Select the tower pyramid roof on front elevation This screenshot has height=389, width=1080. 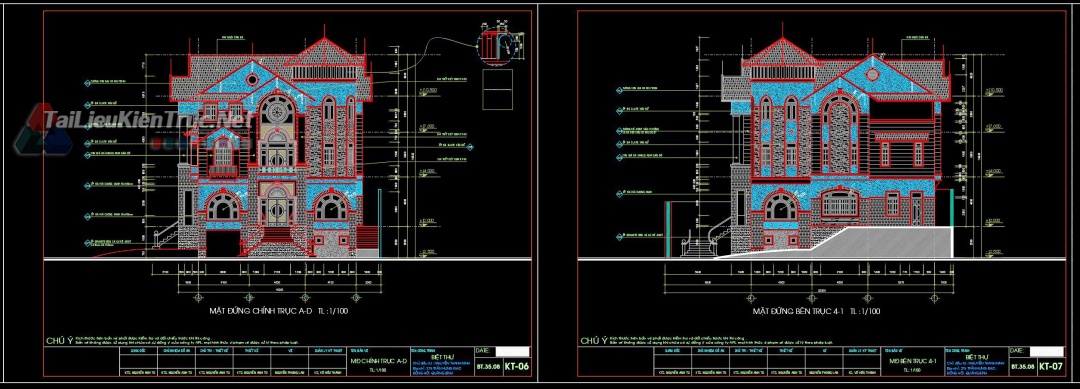tap(324, 54)
